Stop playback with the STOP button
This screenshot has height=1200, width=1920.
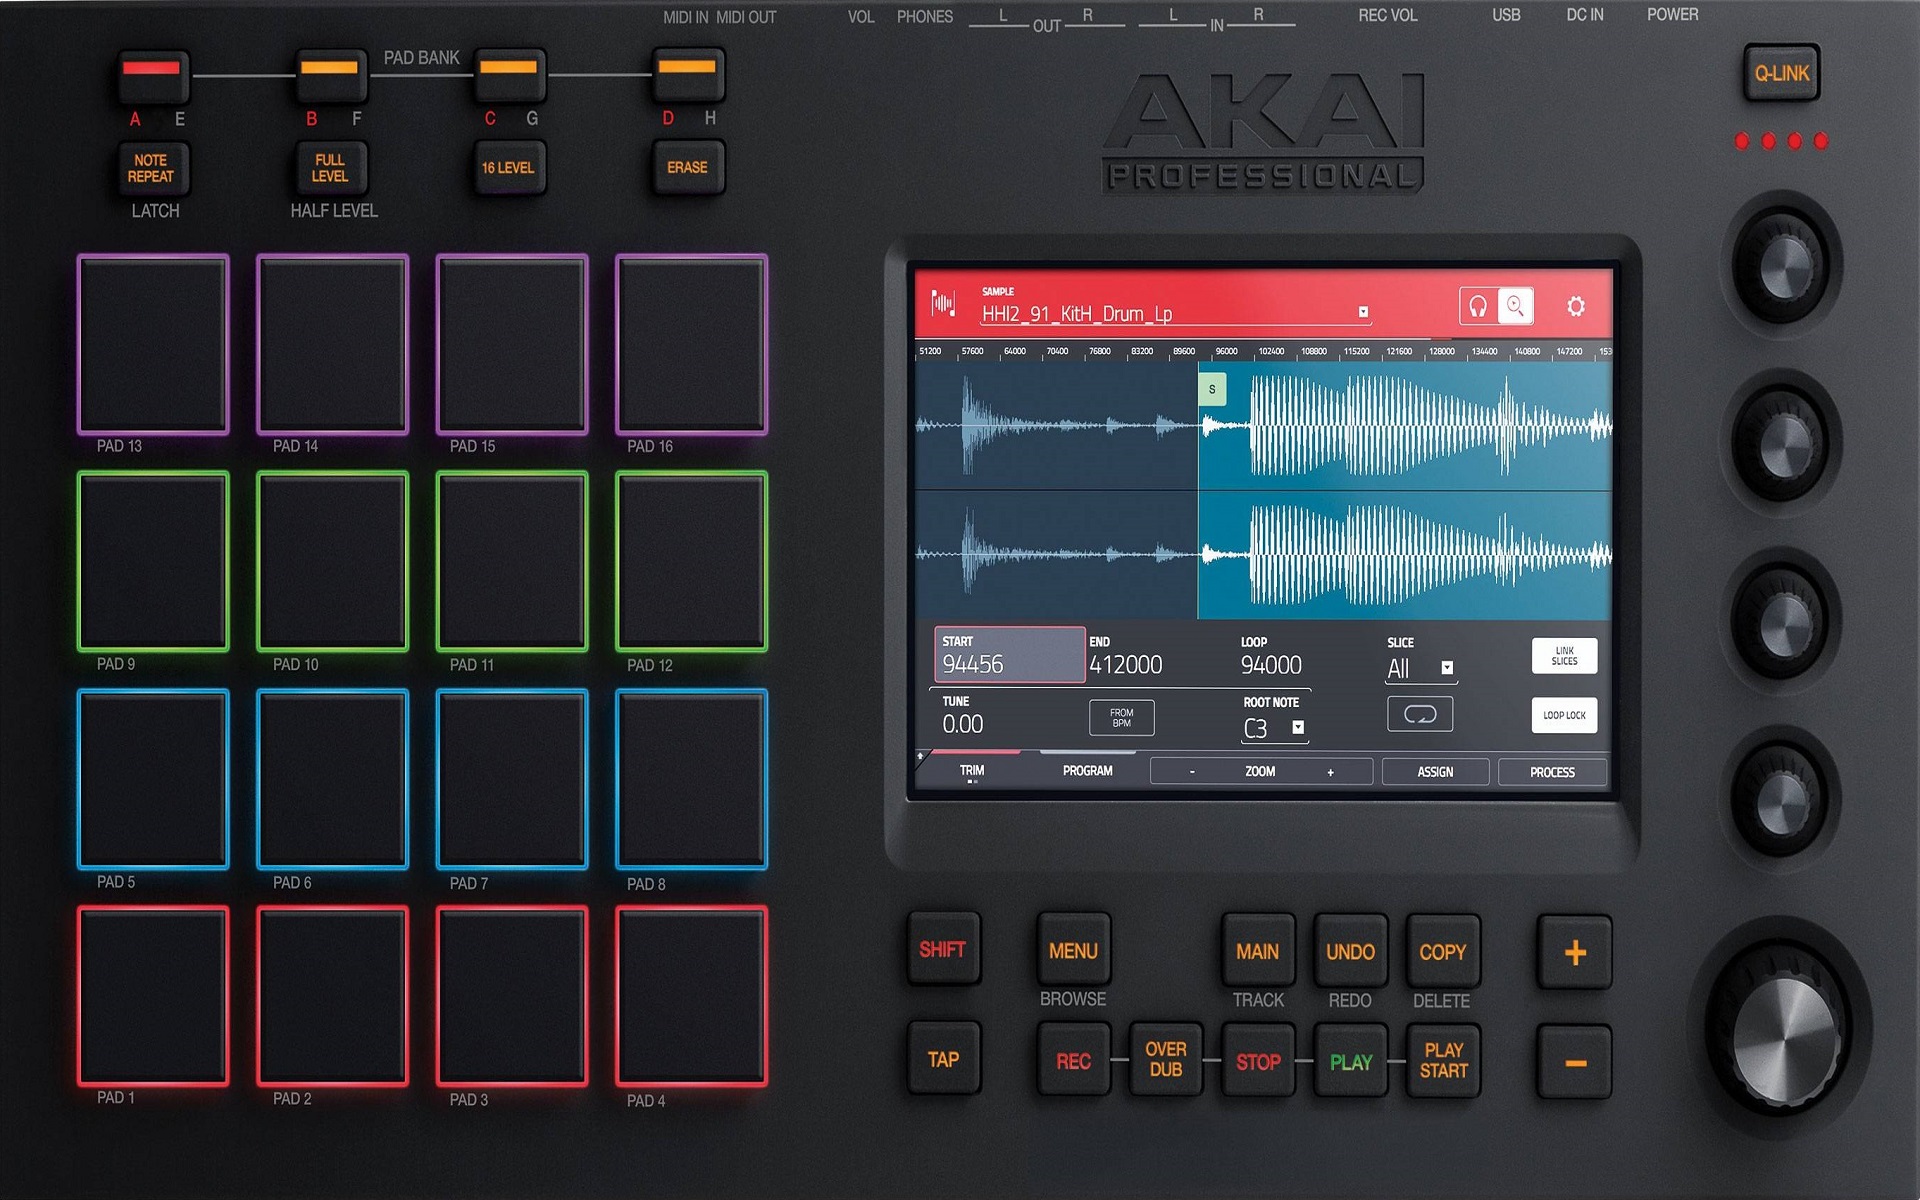click(1257, 1061)
